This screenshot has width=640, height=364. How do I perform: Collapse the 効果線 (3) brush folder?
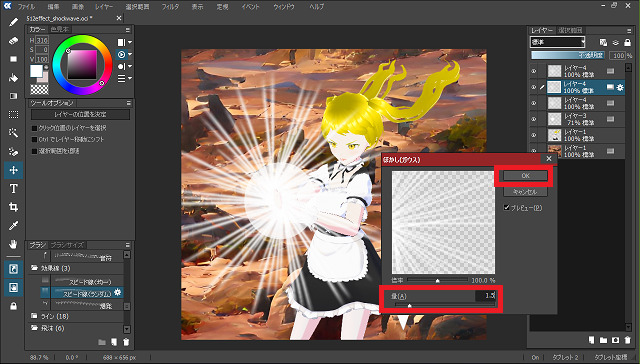point(35,268)
